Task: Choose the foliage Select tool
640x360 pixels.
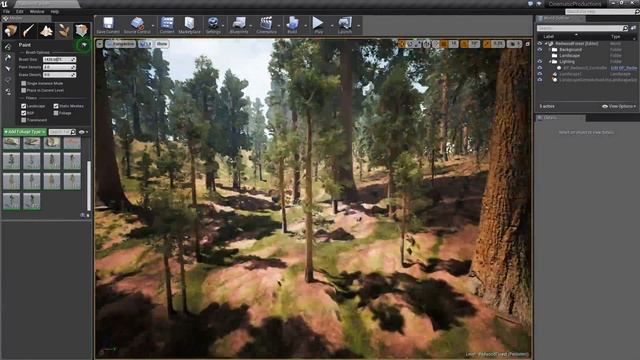Action: (8, 69)
